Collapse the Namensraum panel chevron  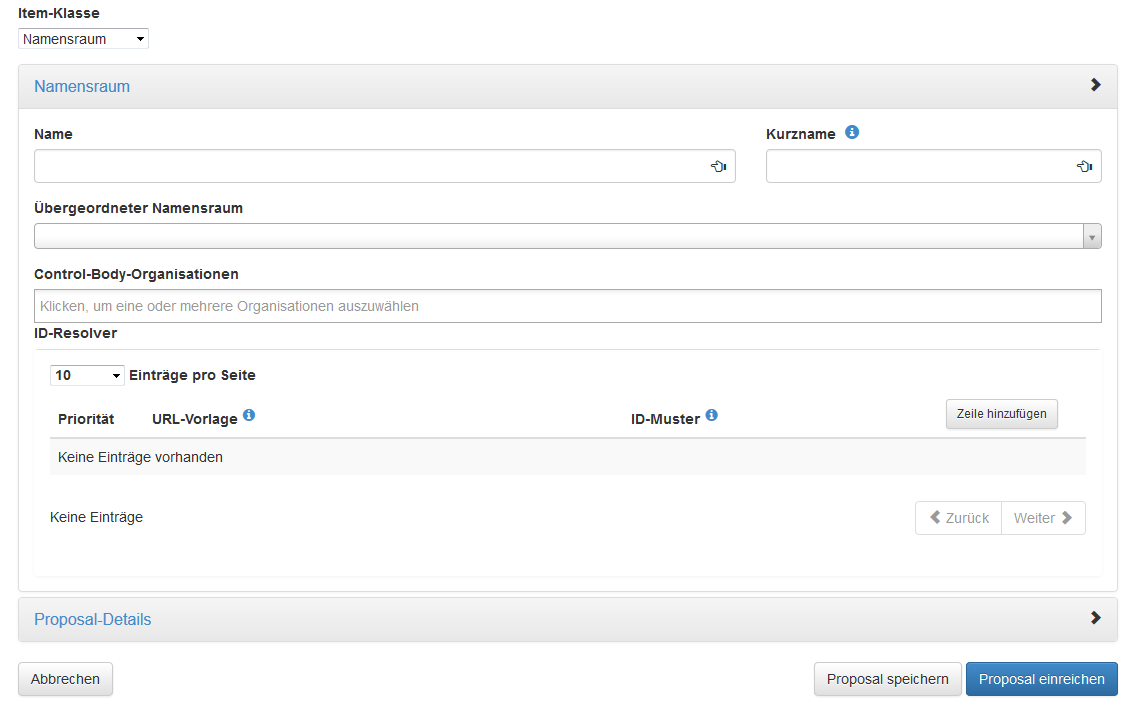pyautogui.click(x=1095, y=85)
